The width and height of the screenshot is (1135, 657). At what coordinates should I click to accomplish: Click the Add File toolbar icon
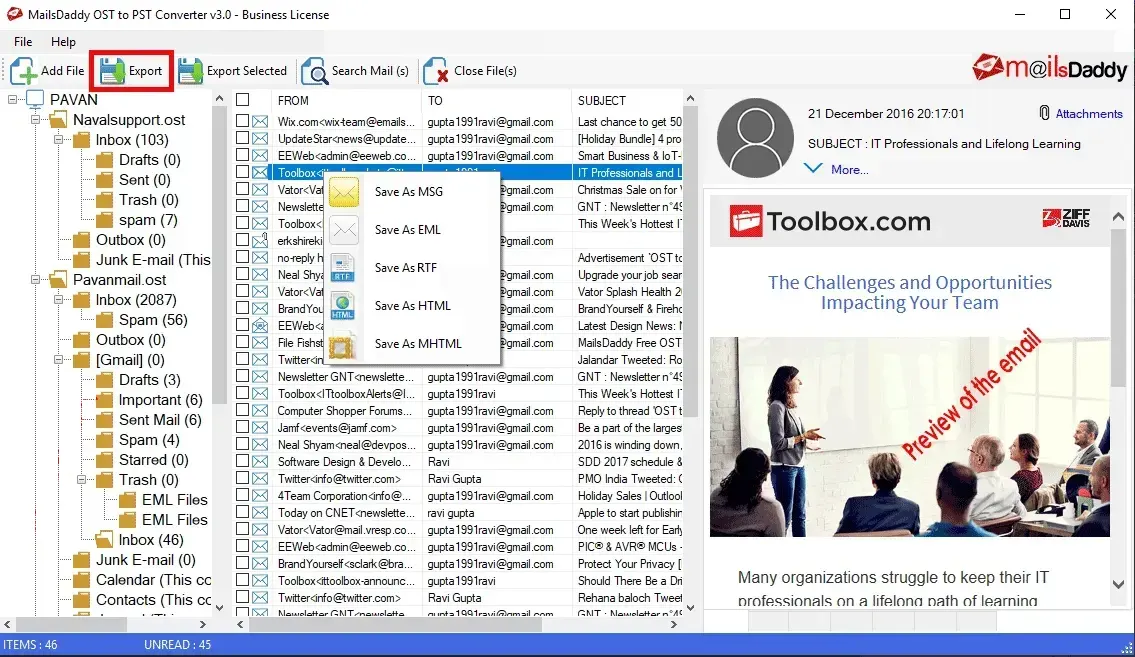pyautogui.click(x=23, y=71)
